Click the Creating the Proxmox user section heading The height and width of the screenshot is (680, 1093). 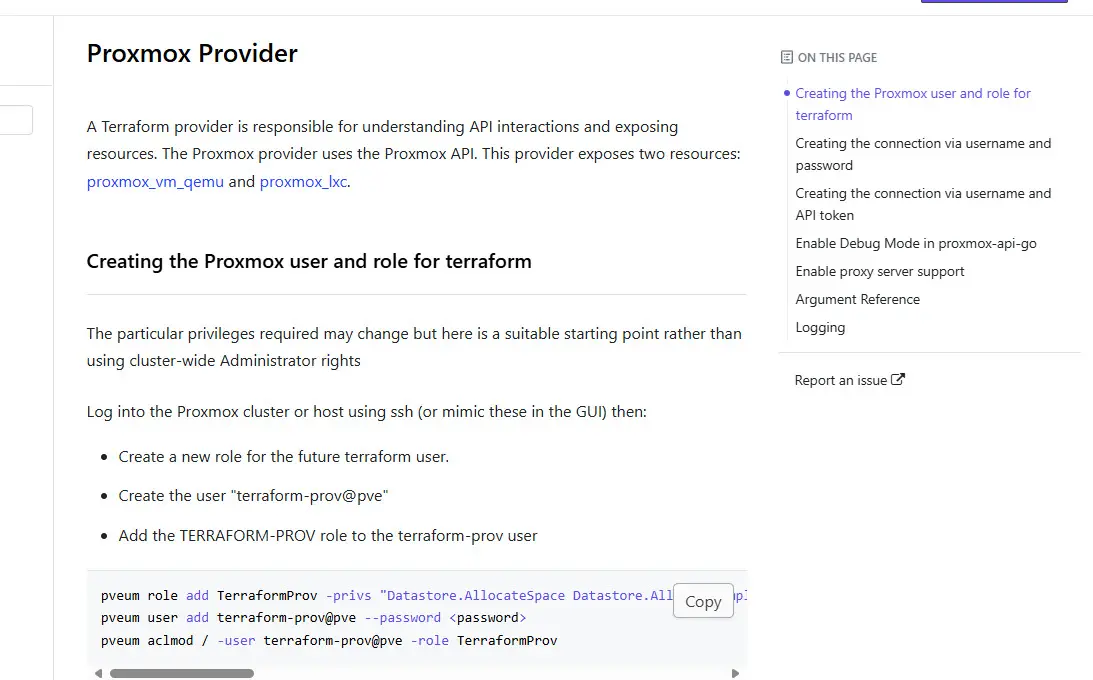pyautogui.click(x=309, y=262)
